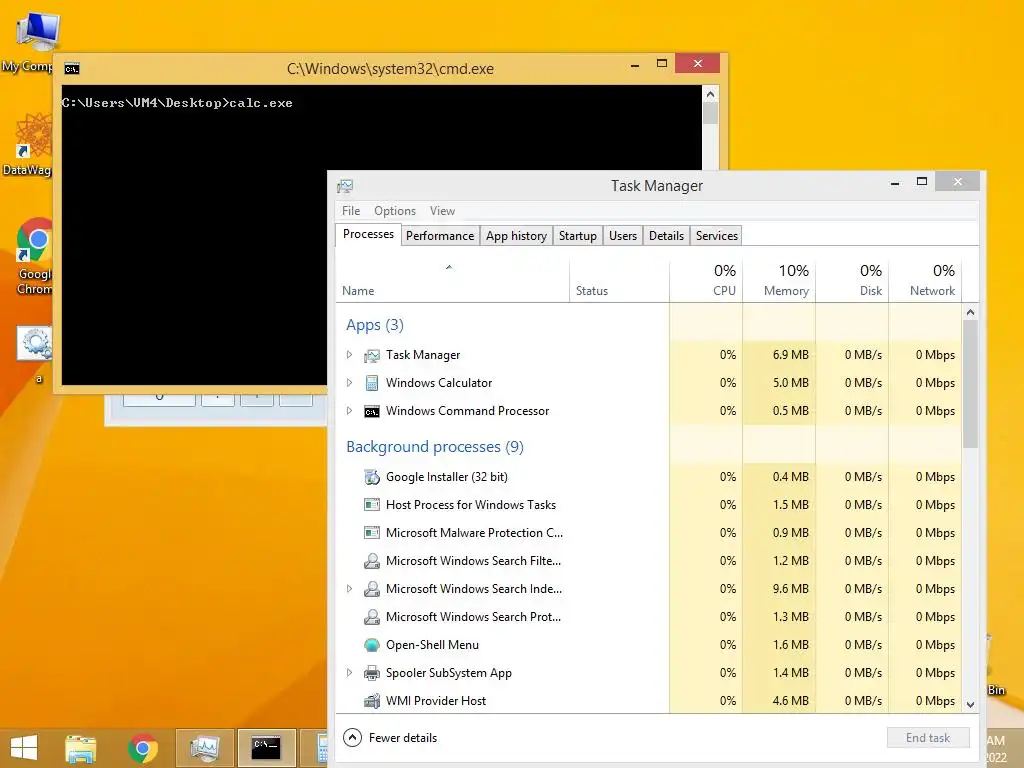Click the Background processes (9) group heading

point(435,447)
